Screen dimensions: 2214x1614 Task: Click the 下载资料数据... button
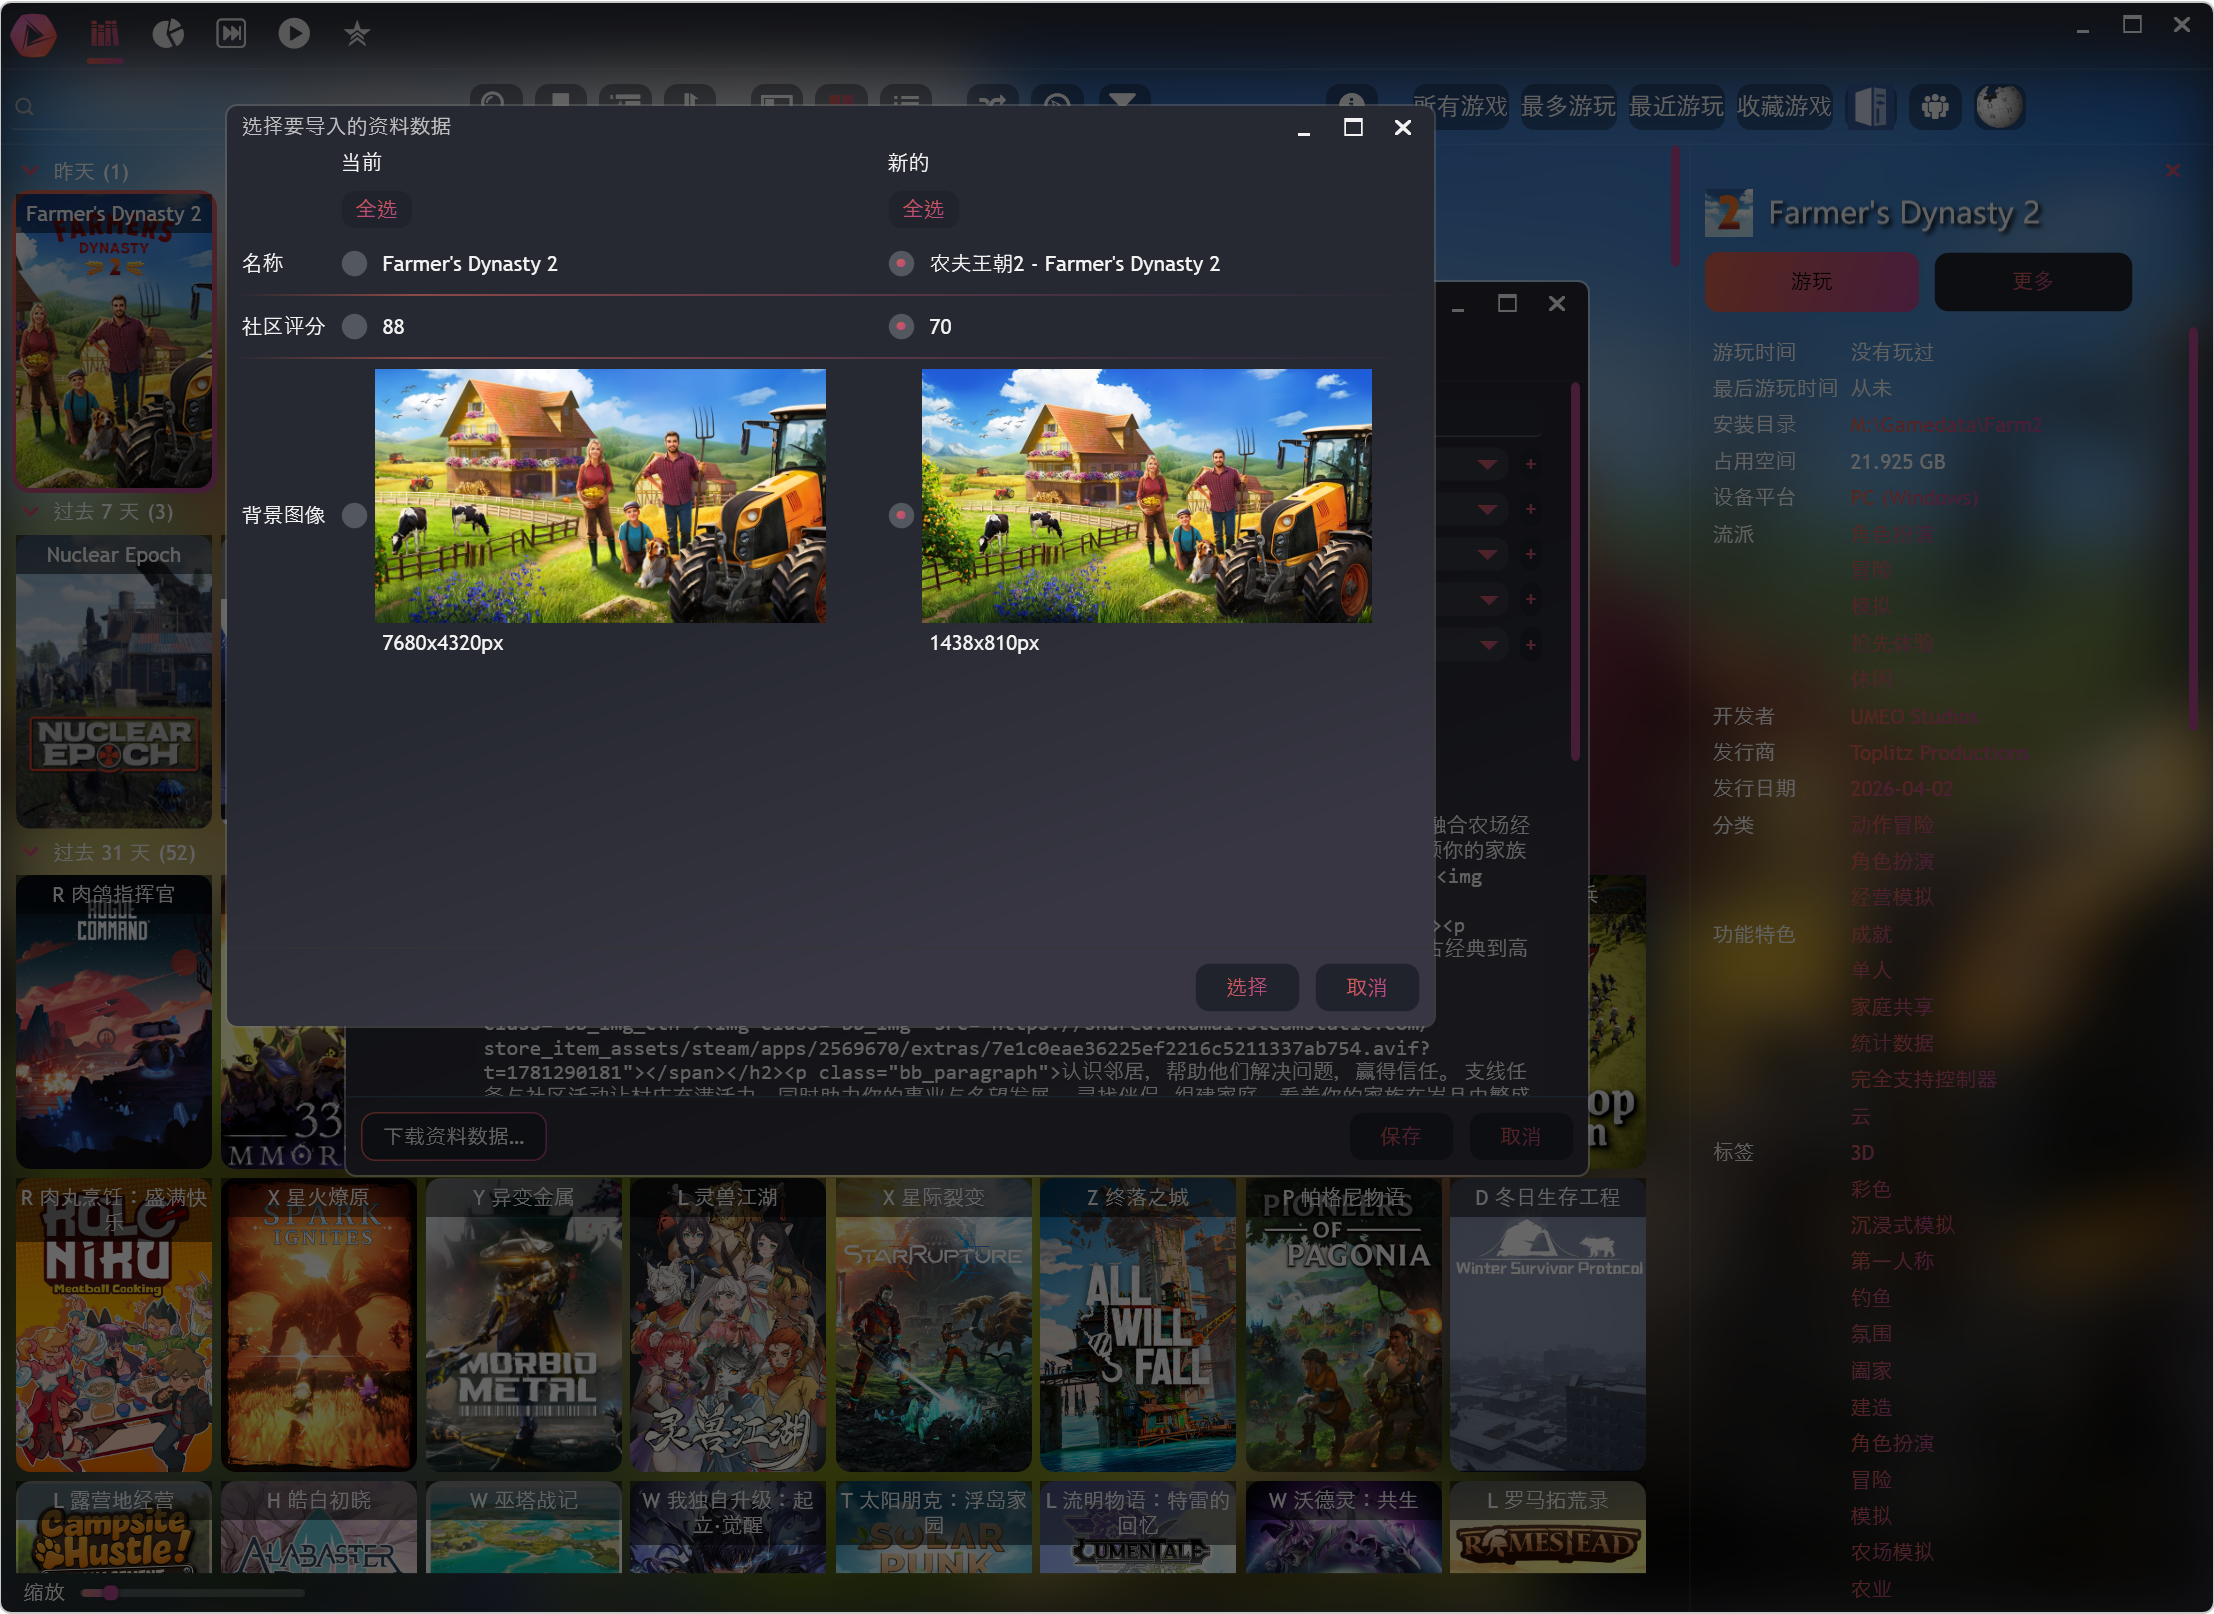click(454, 1137)
